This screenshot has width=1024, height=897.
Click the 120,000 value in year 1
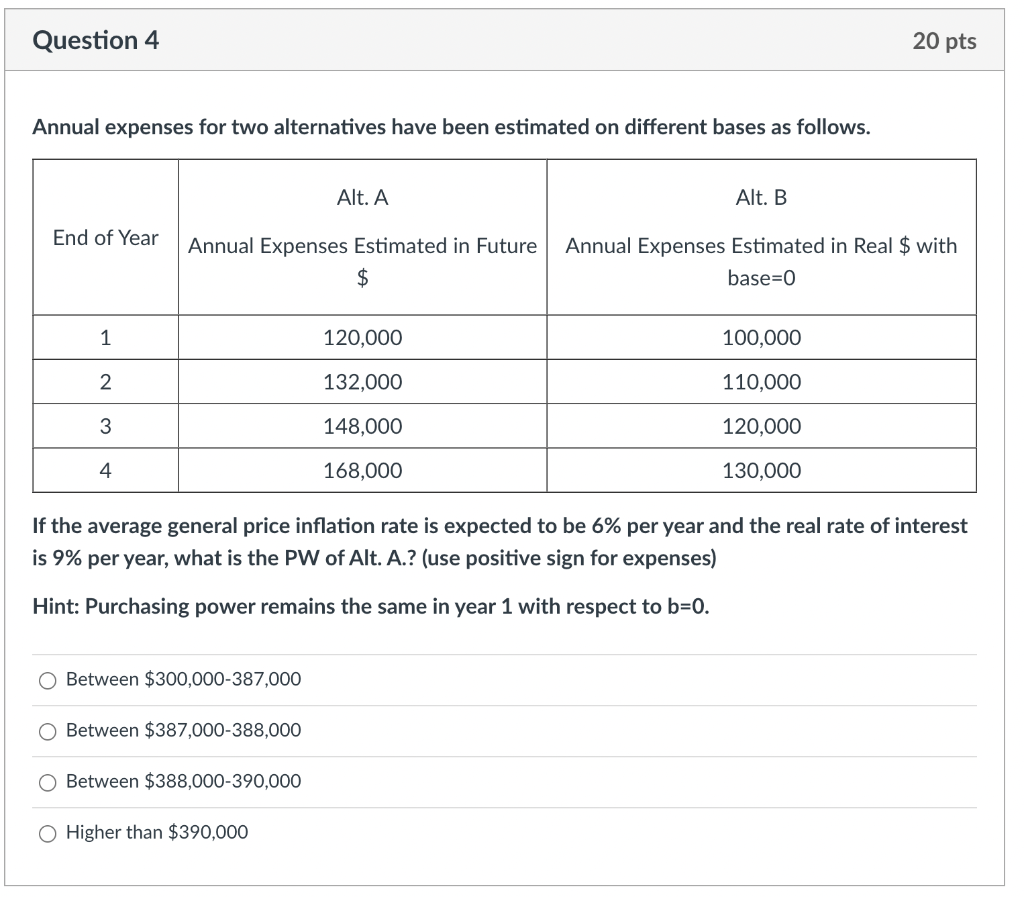pos(362,337)
